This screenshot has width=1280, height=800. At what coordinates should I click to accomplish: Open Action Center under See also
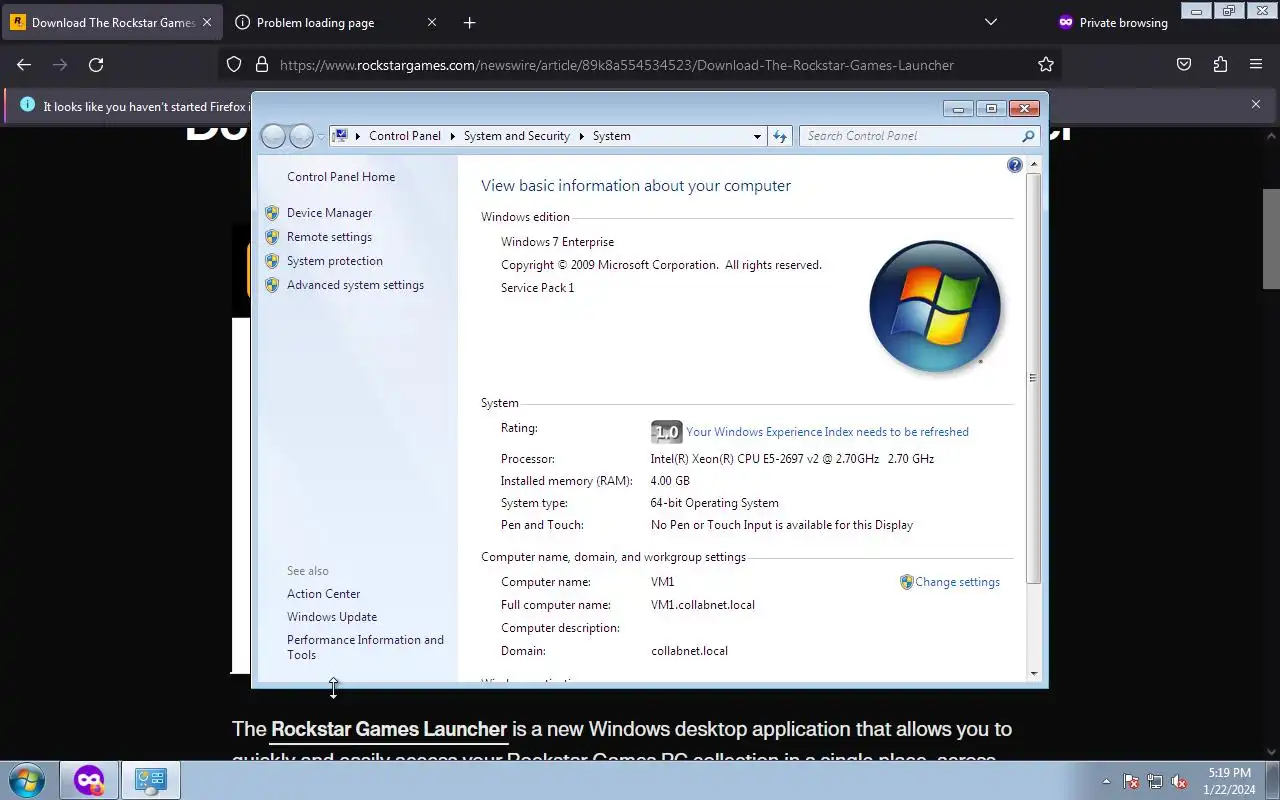323,594
